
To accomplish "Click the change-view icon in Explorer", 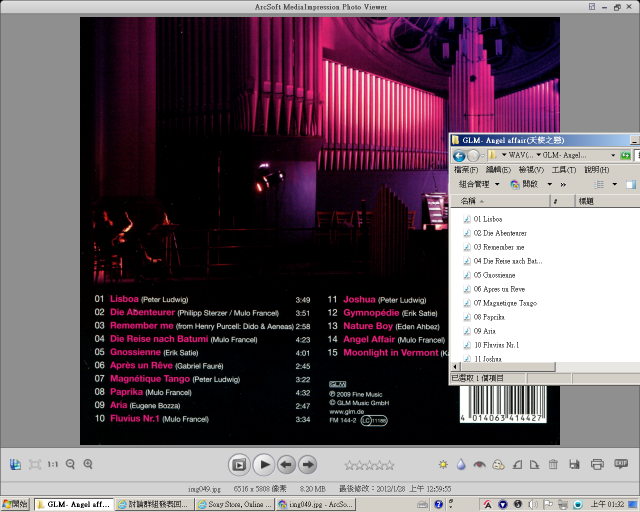I will (x=599, y=185).
